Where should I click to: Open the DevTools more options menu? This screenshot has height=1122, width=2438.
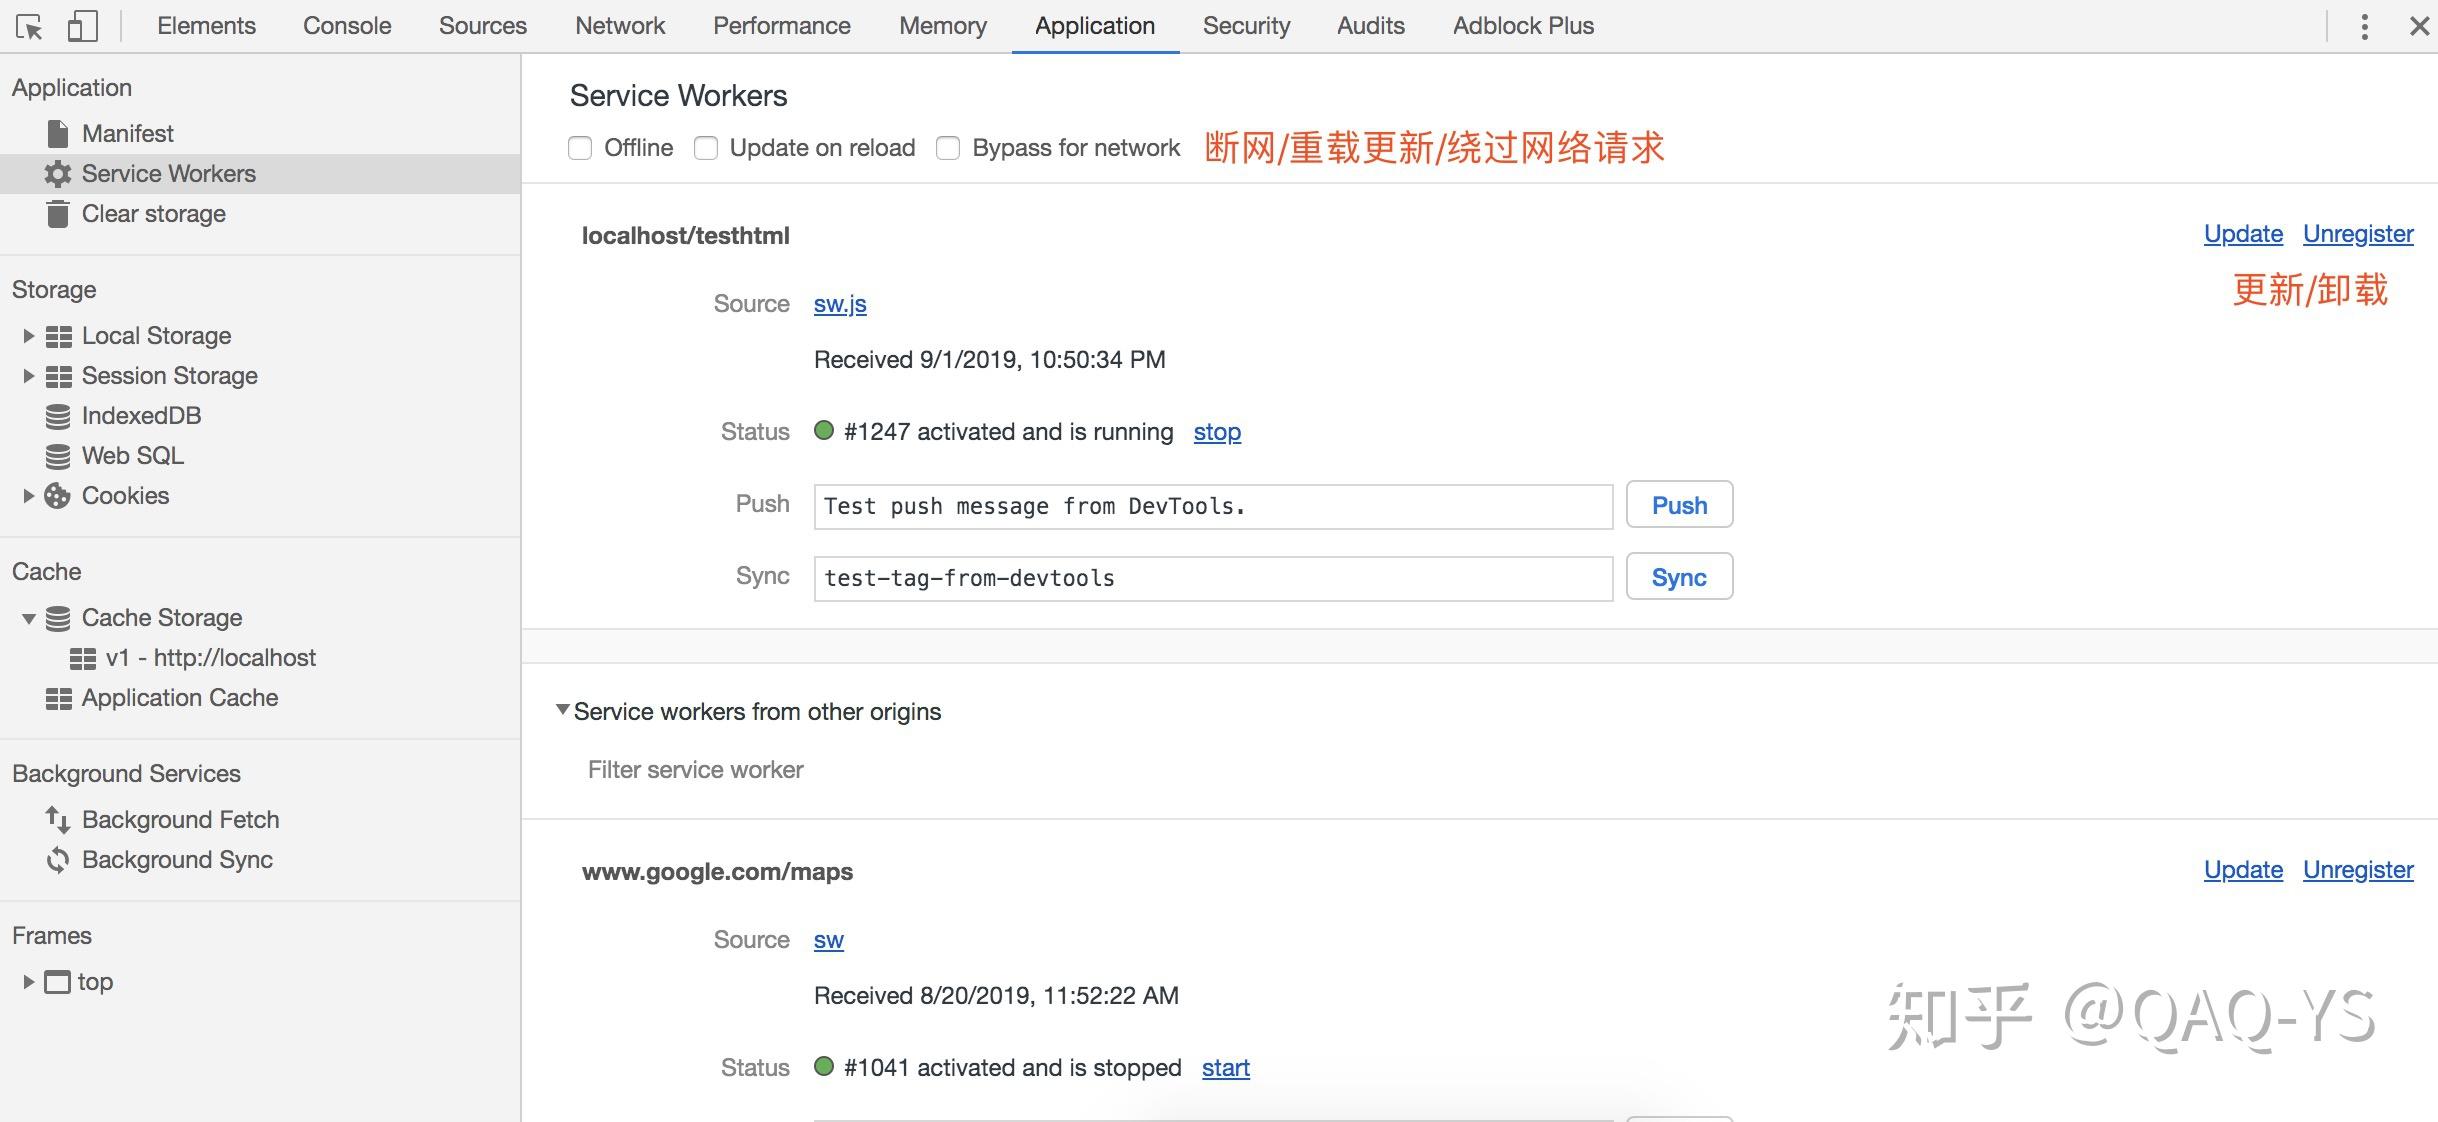(2364, 26)
